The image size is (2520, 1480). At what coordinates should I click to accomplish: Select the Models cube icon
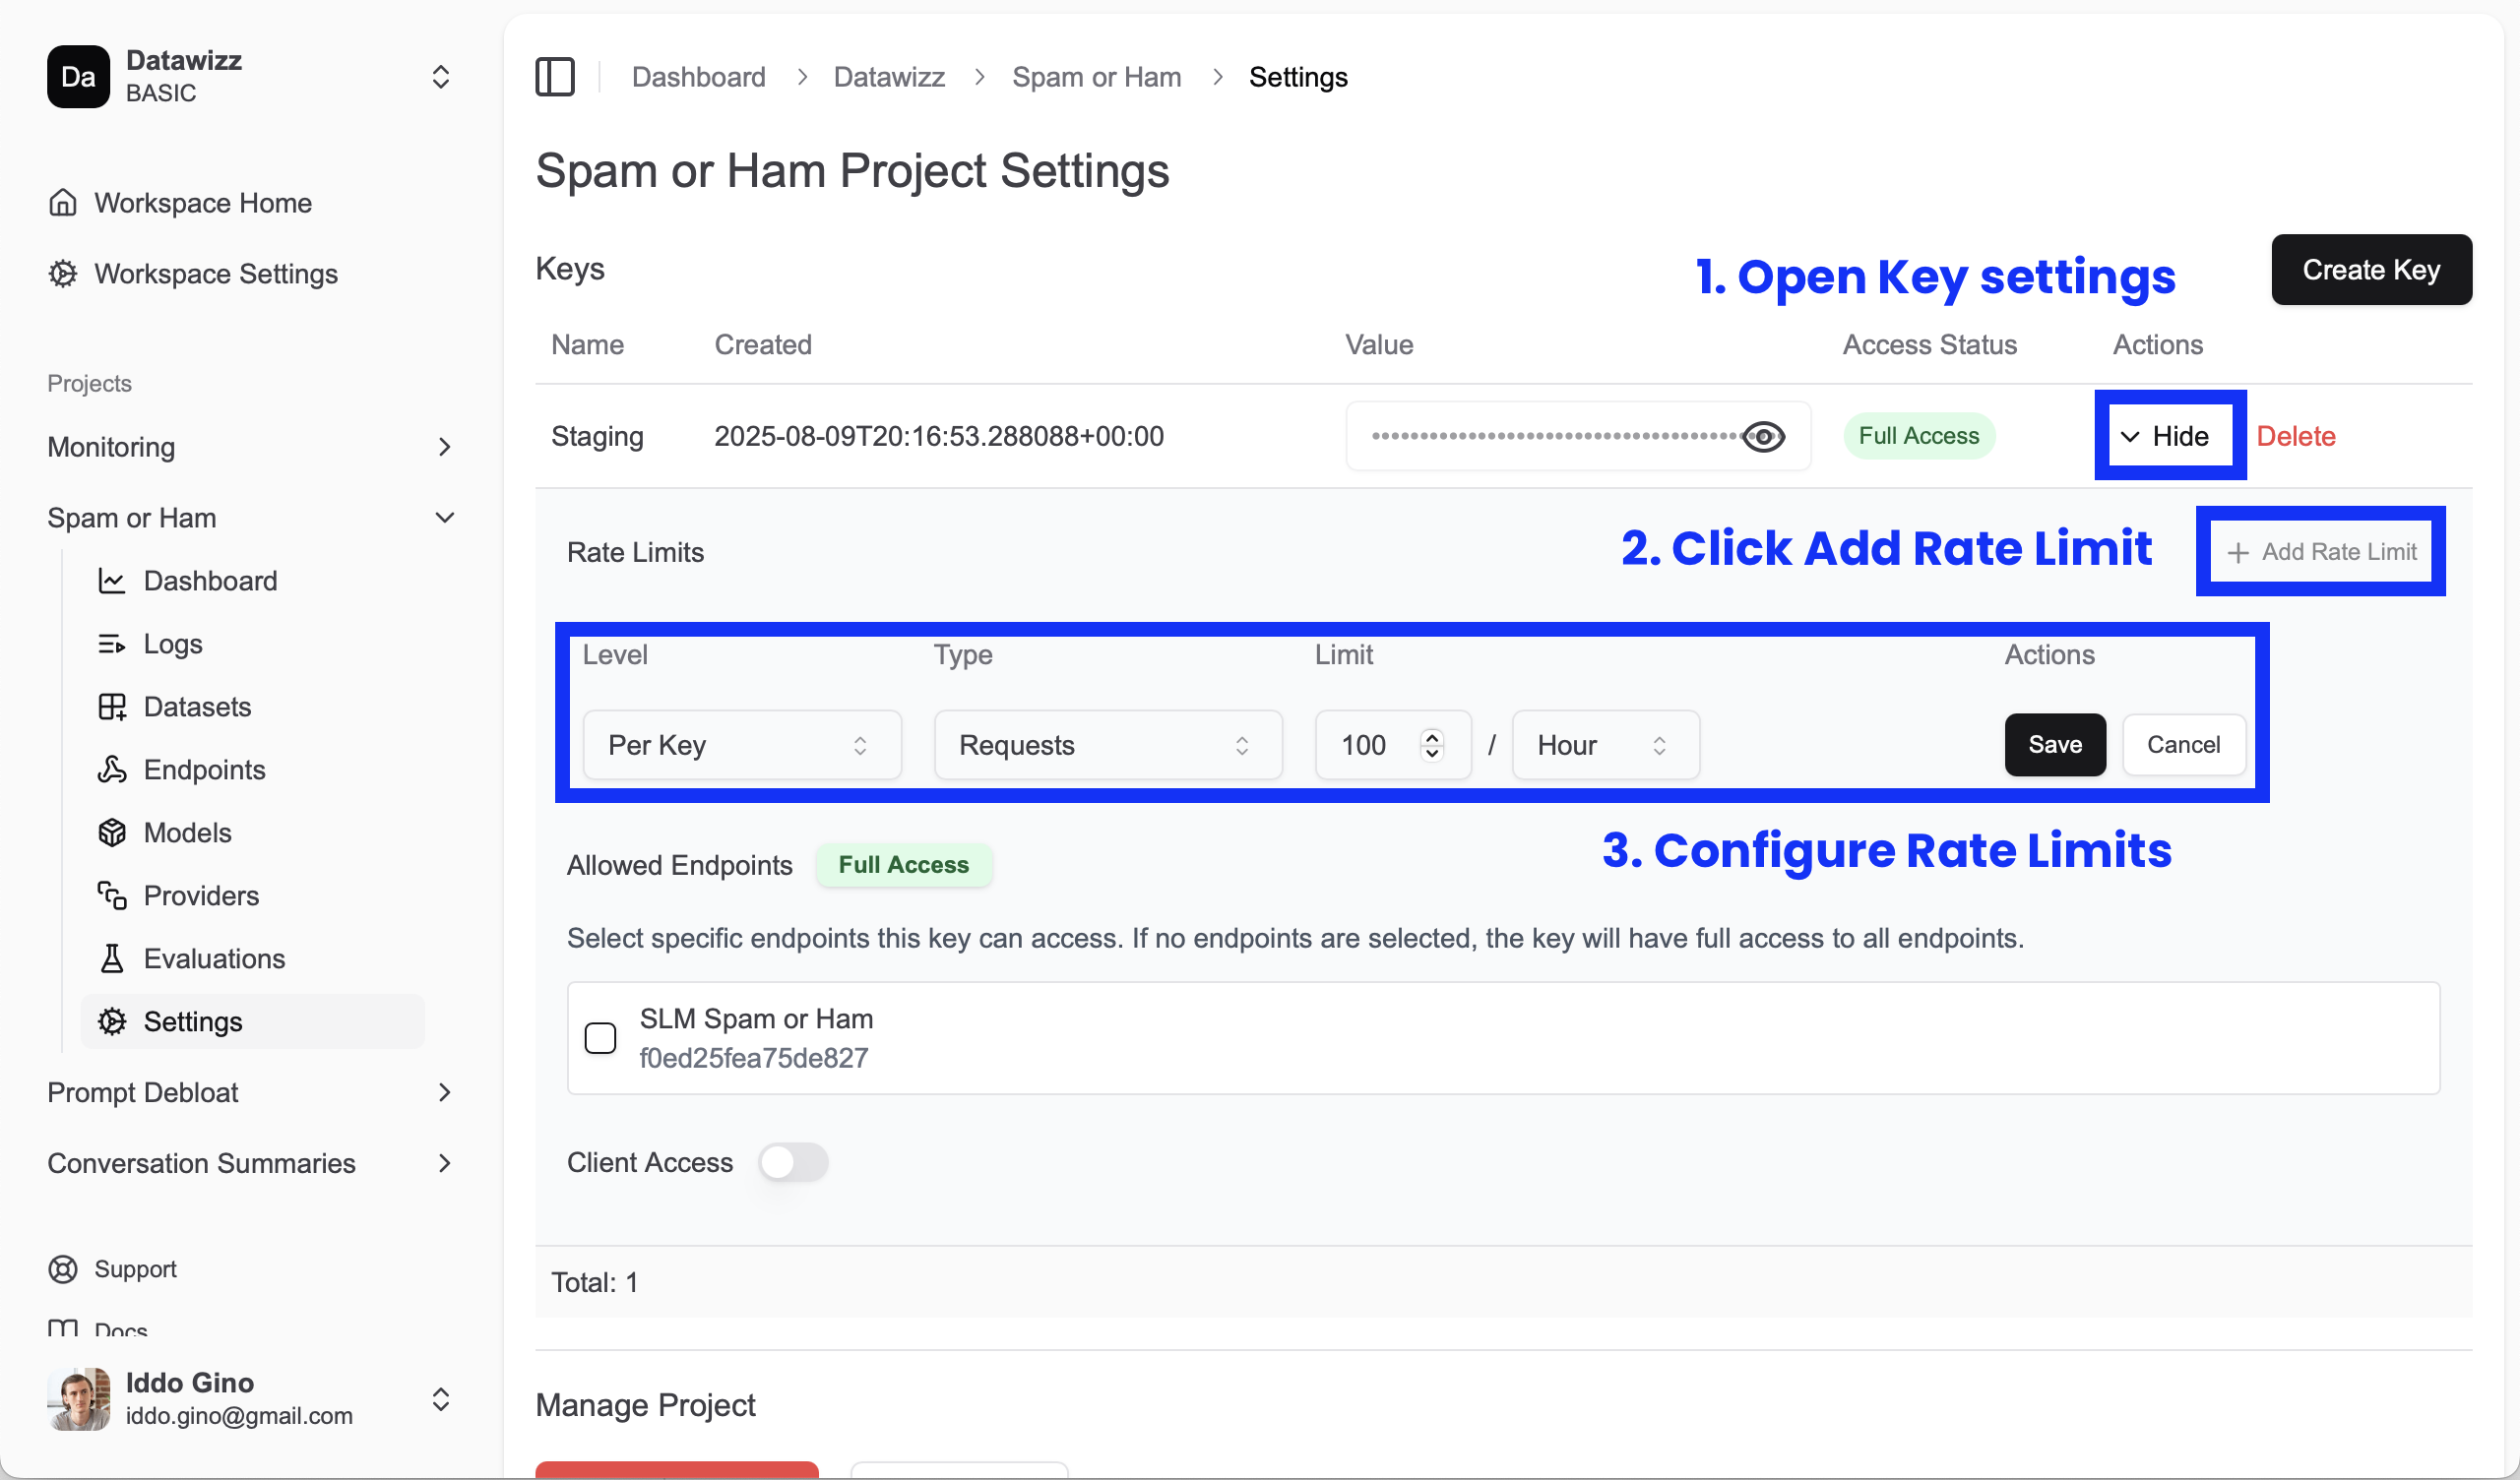112,832
